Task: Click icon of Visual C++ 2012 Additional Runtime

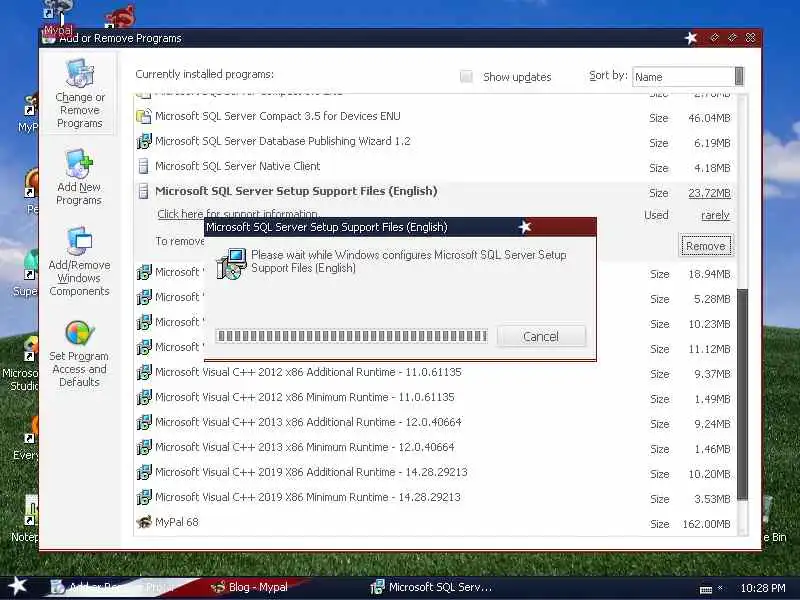Action: (144, 372)
